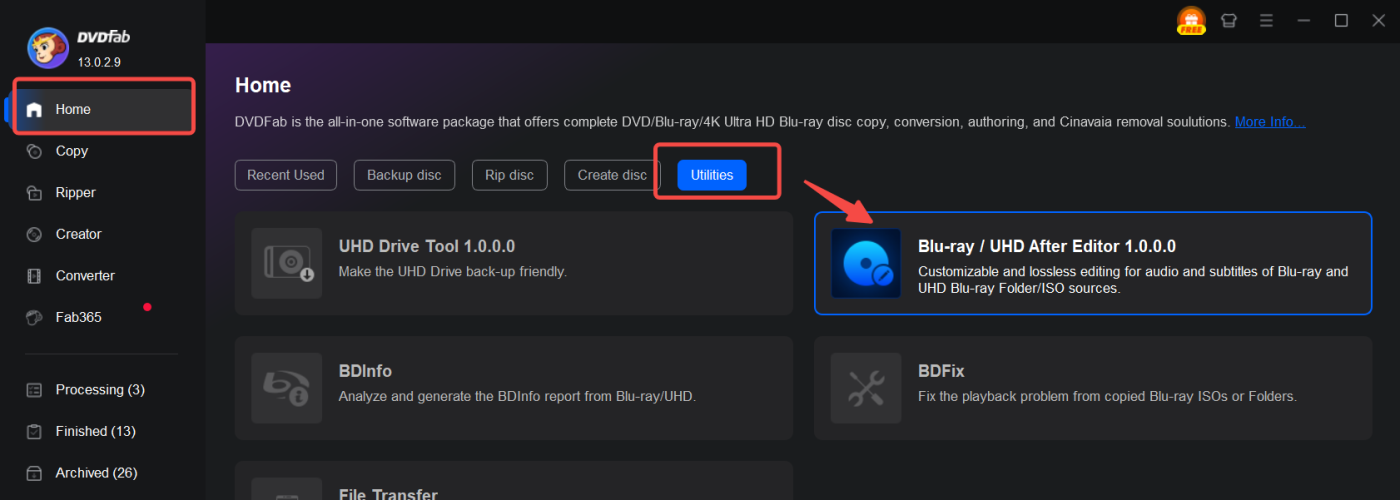Open Fab365 from the sidebar
The width and height of the screenshot is (1400, 500).
[x=79, y=318]
